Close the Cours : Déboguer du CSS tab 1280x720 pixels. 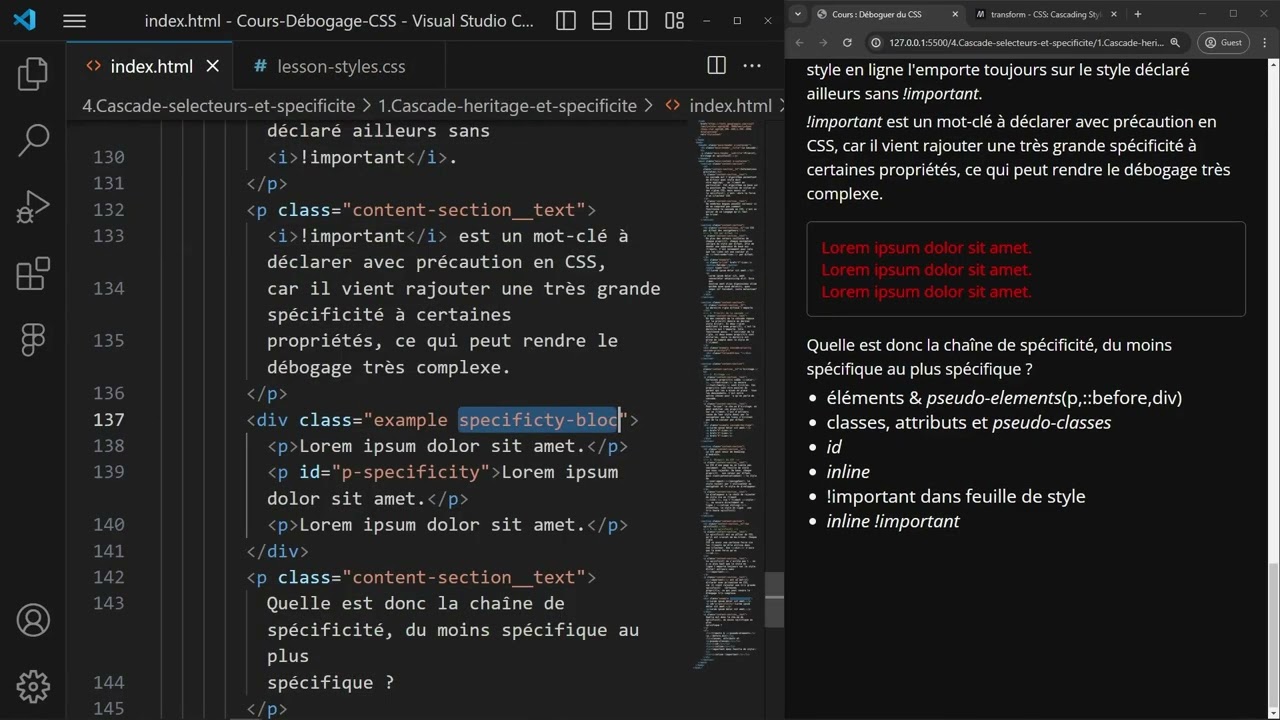click(955, 14)
